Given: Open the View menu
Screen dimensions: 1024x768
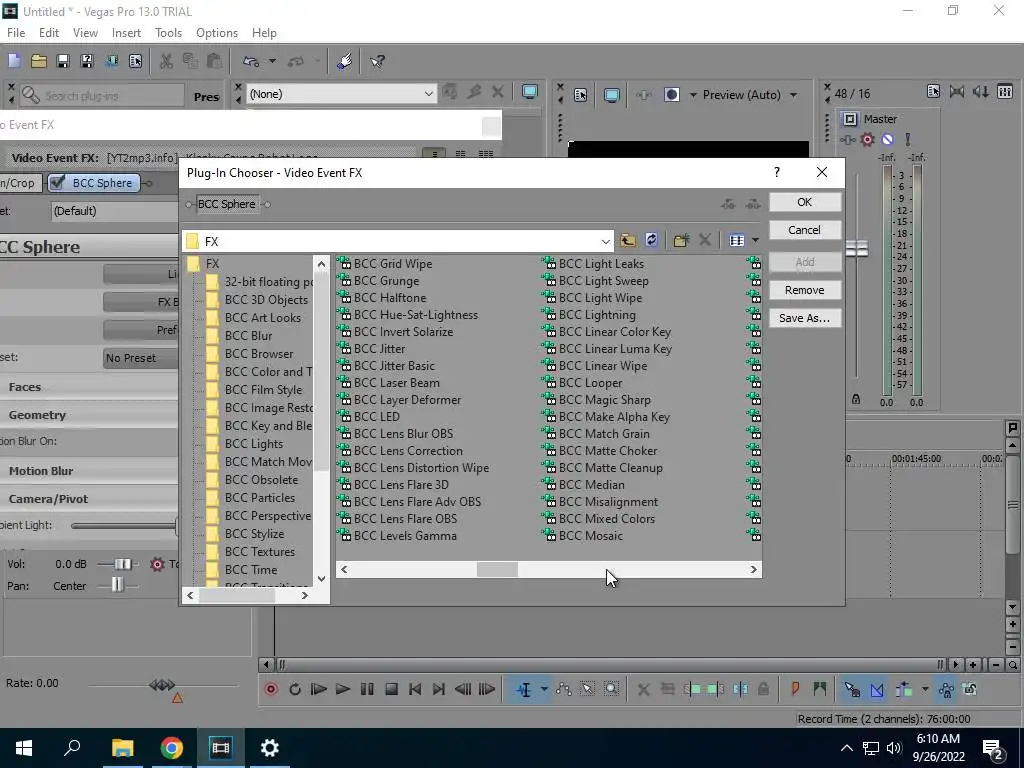Looking at the screenshot, I should 85,33.
